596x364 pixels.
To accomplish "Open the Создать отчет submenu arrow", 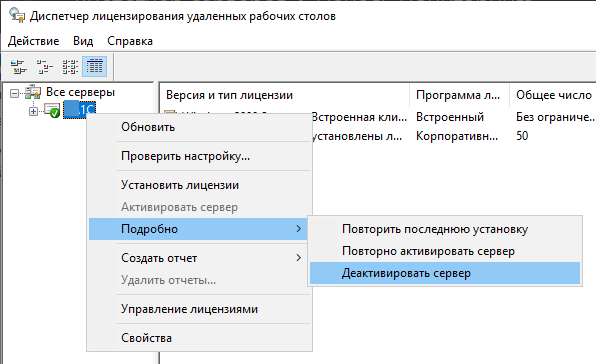I will [x=298, y=258].
